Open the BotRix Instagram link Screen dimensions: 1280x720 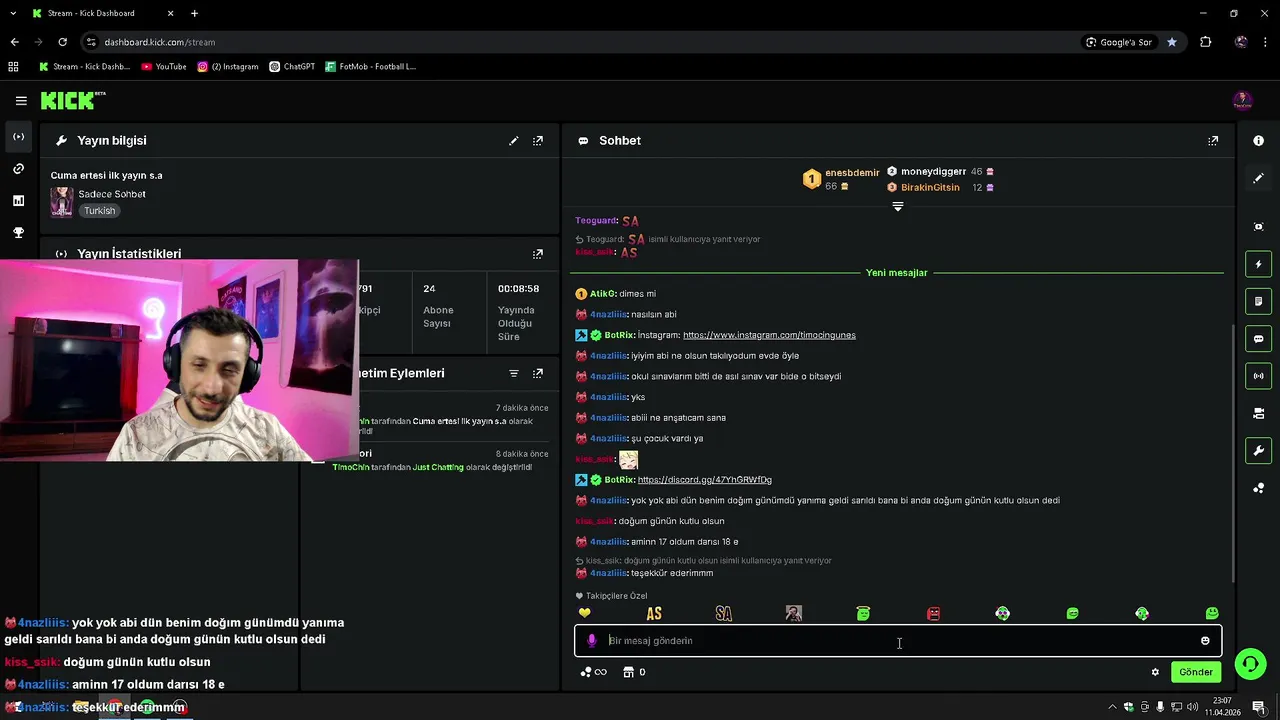tap(769, 335)
